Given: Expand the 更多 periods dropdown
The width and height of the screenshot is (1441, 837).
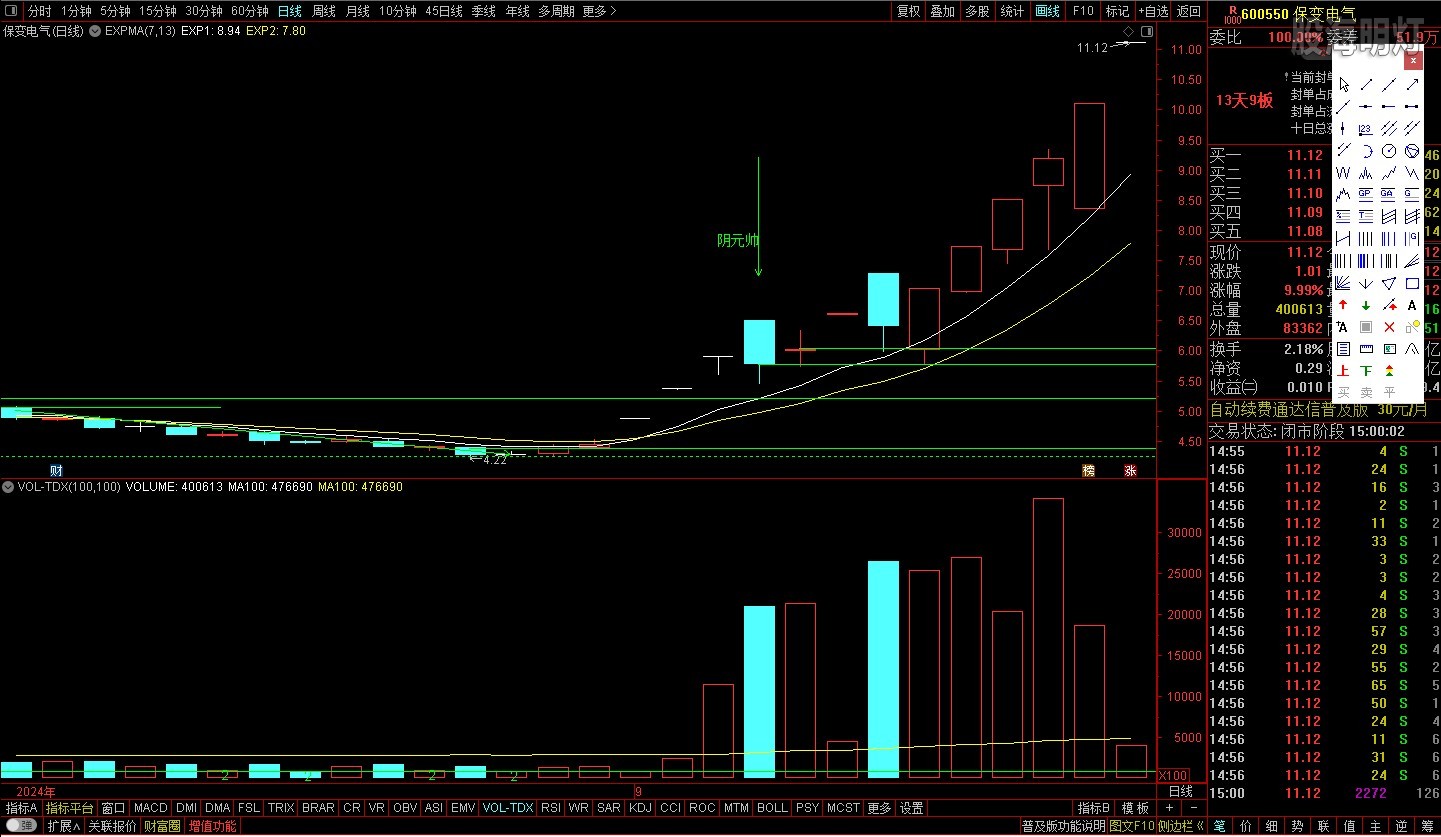Looking at the screenshot, I should (599, 11).
